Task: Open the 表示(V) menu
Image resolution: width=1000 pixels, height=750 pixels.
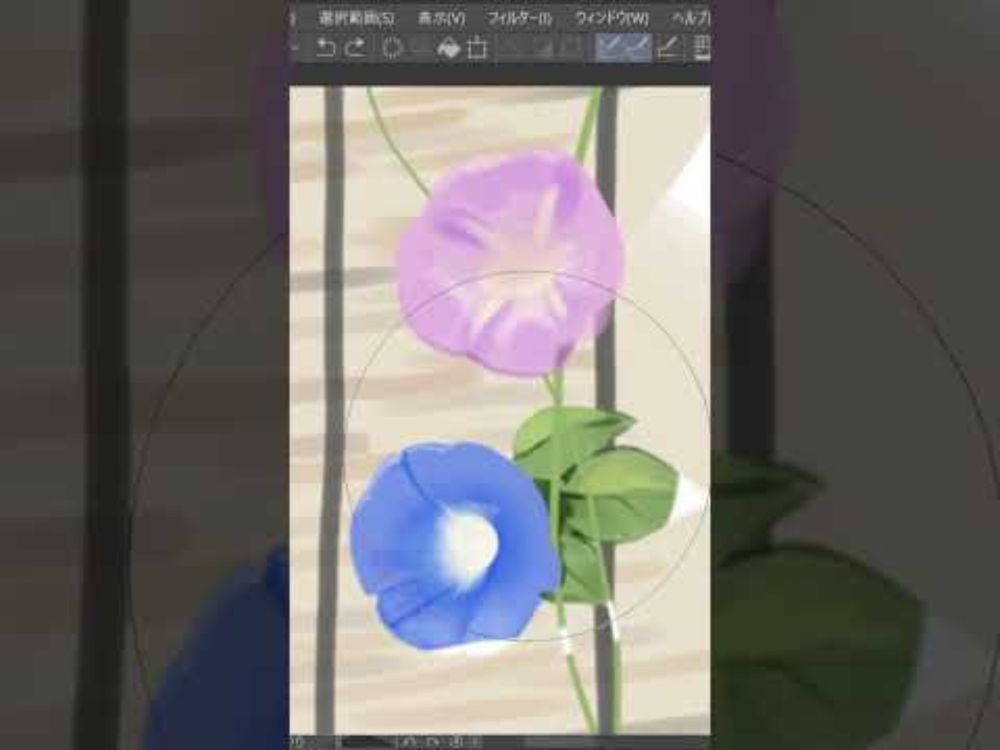Action: (x=441, y=18)
